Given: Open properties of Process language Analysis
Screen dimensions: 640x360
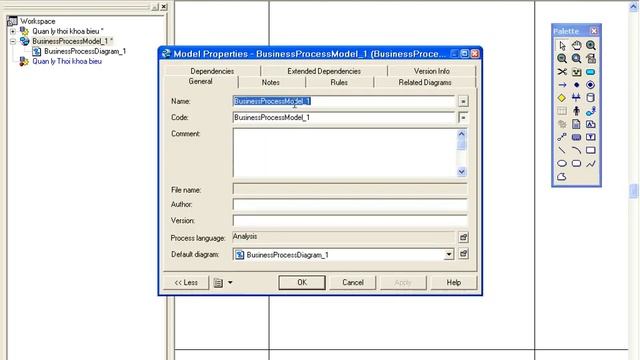Looking at the screenshot, I should (x=463, y=238).
